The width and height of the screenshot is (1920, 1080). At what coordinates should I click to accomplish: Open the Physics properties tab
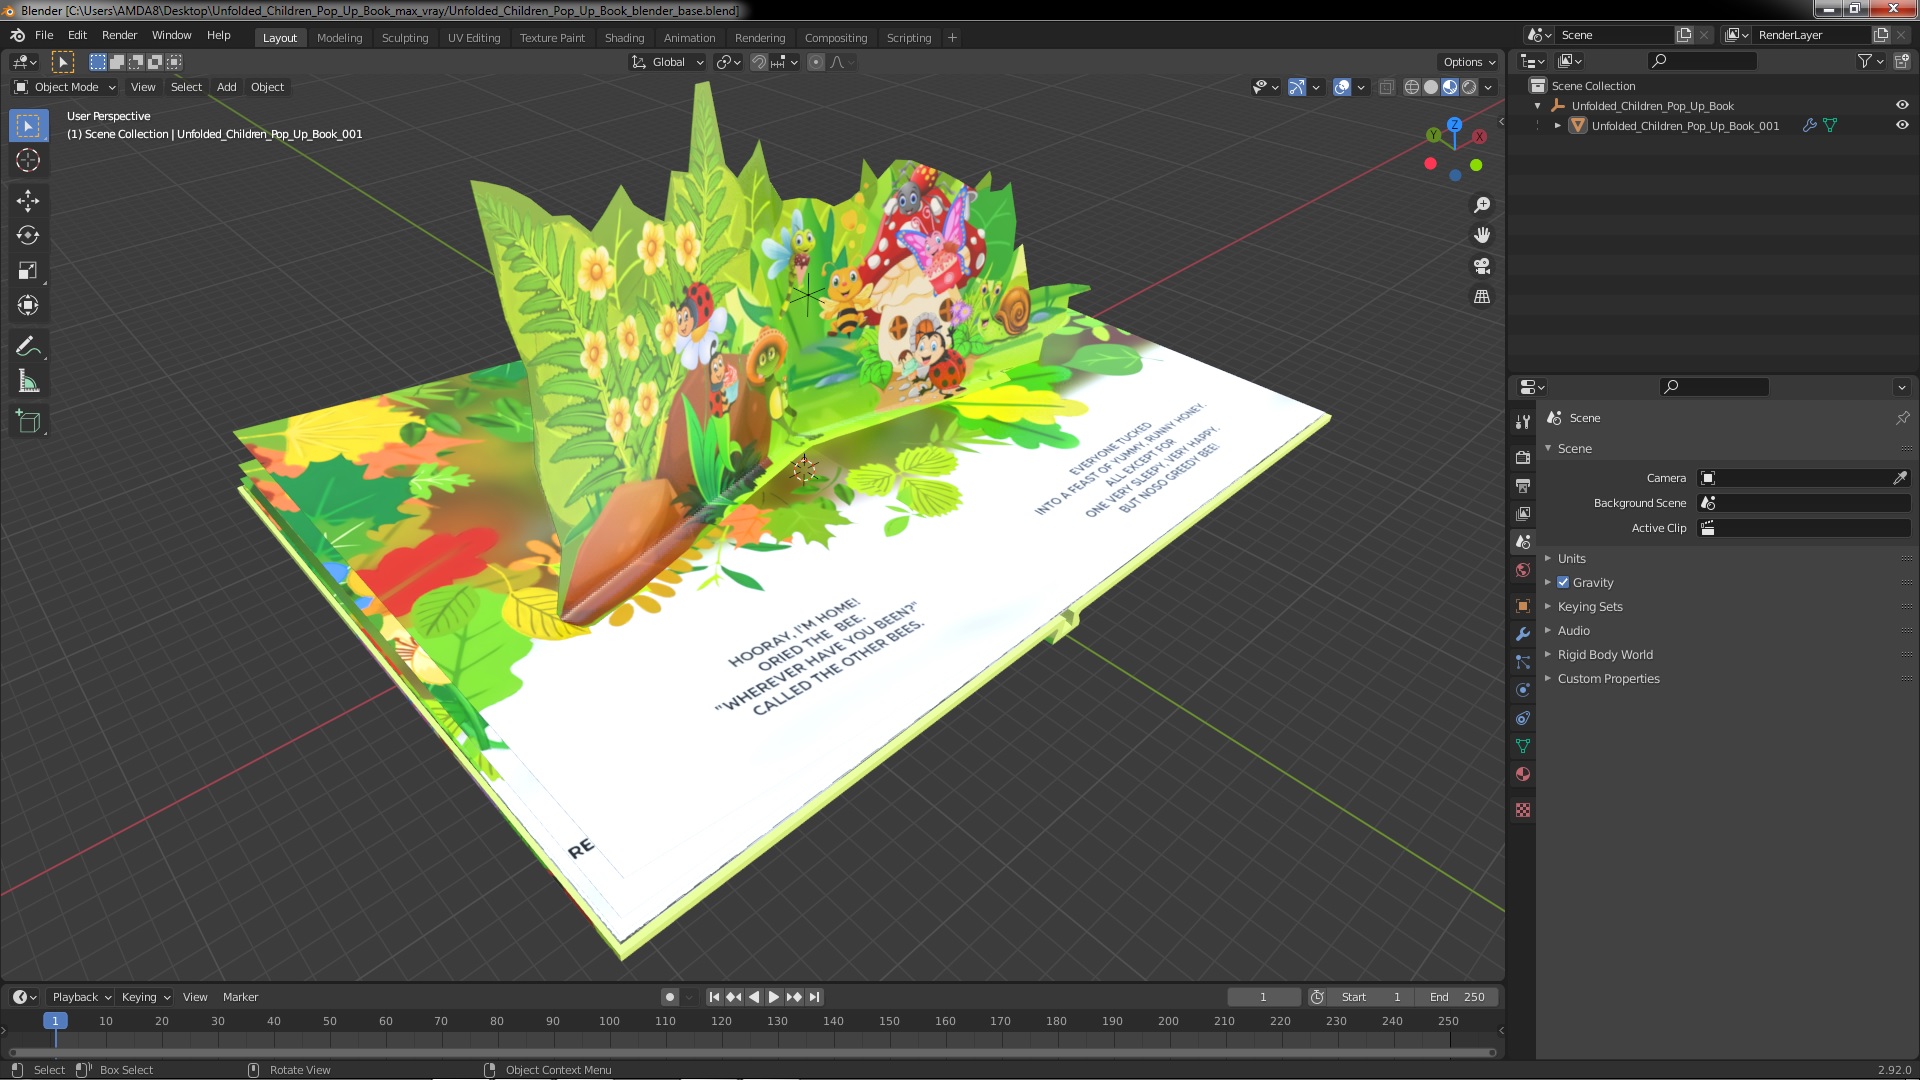tap(1523, 690)
